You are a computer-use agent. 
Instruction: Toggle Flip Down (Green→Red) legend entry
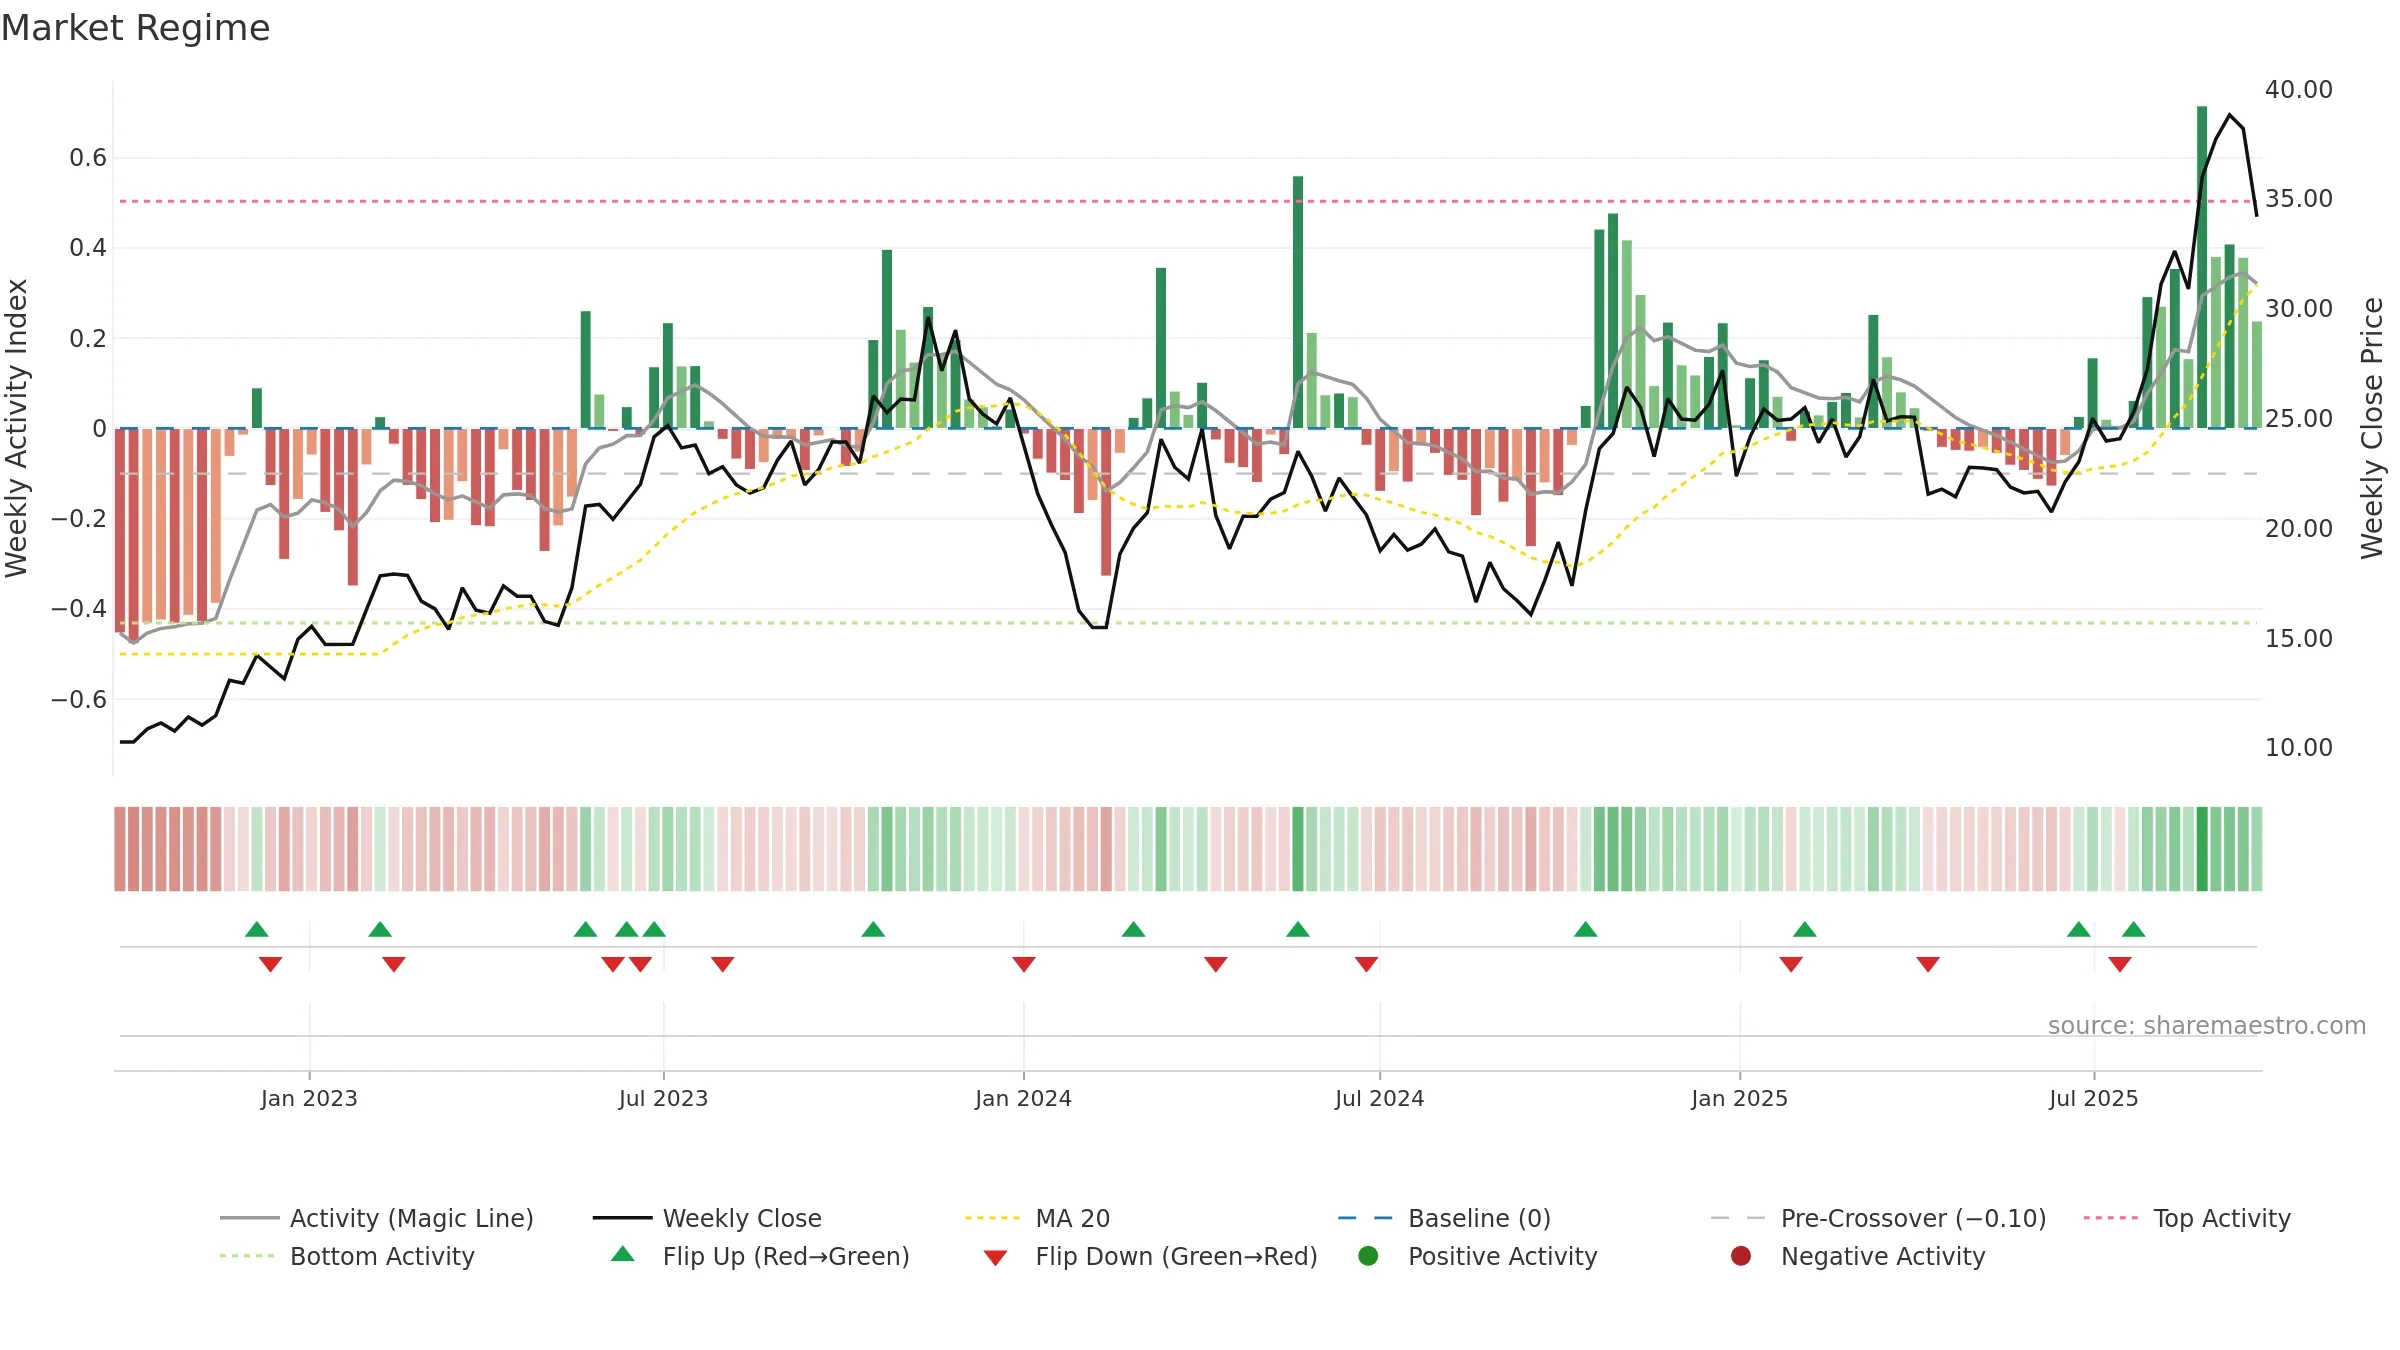(x=1150, y=1256)
